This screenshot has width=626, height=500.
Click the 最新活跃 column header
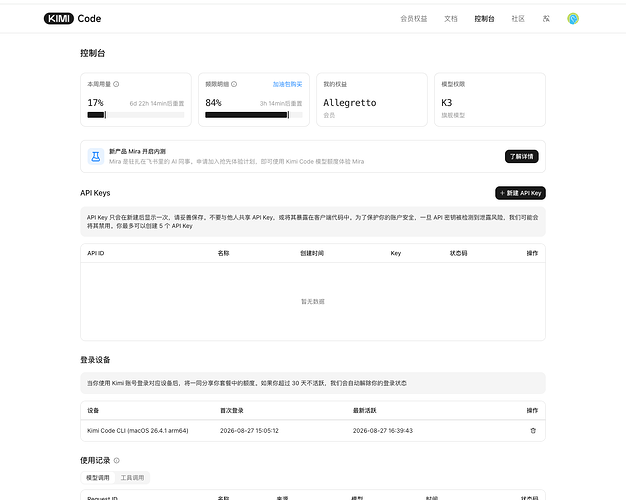coord(365,411)
